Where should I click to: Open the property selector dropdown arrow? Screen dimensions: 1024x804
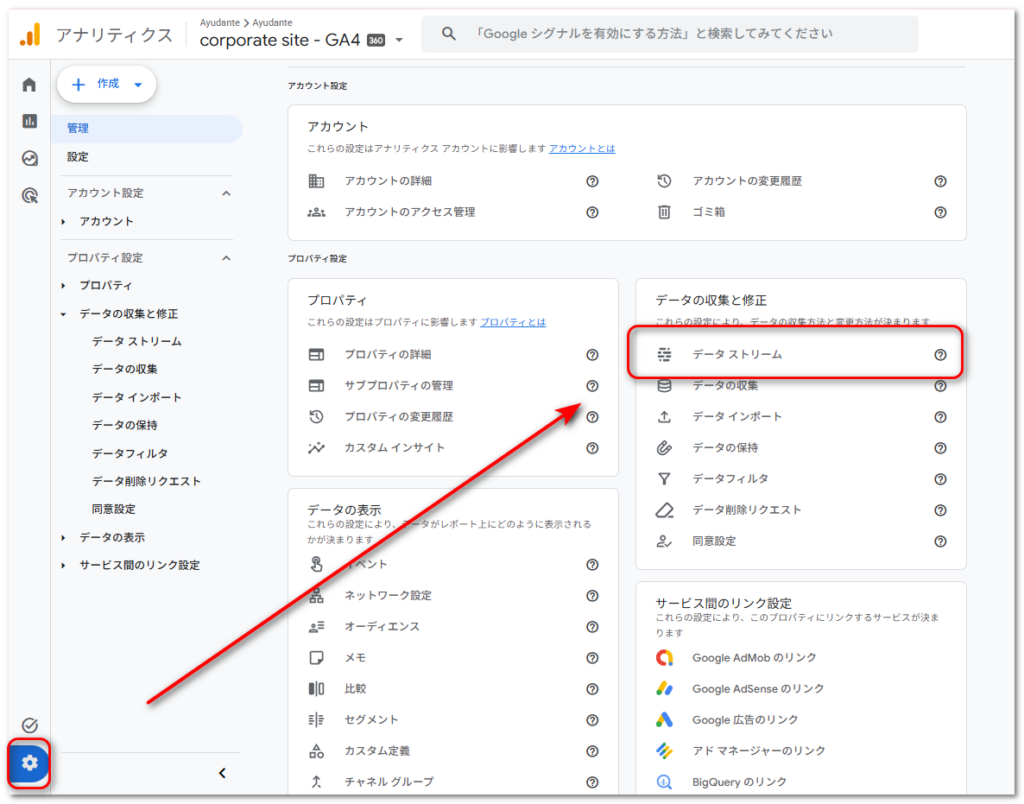(399, 40)
